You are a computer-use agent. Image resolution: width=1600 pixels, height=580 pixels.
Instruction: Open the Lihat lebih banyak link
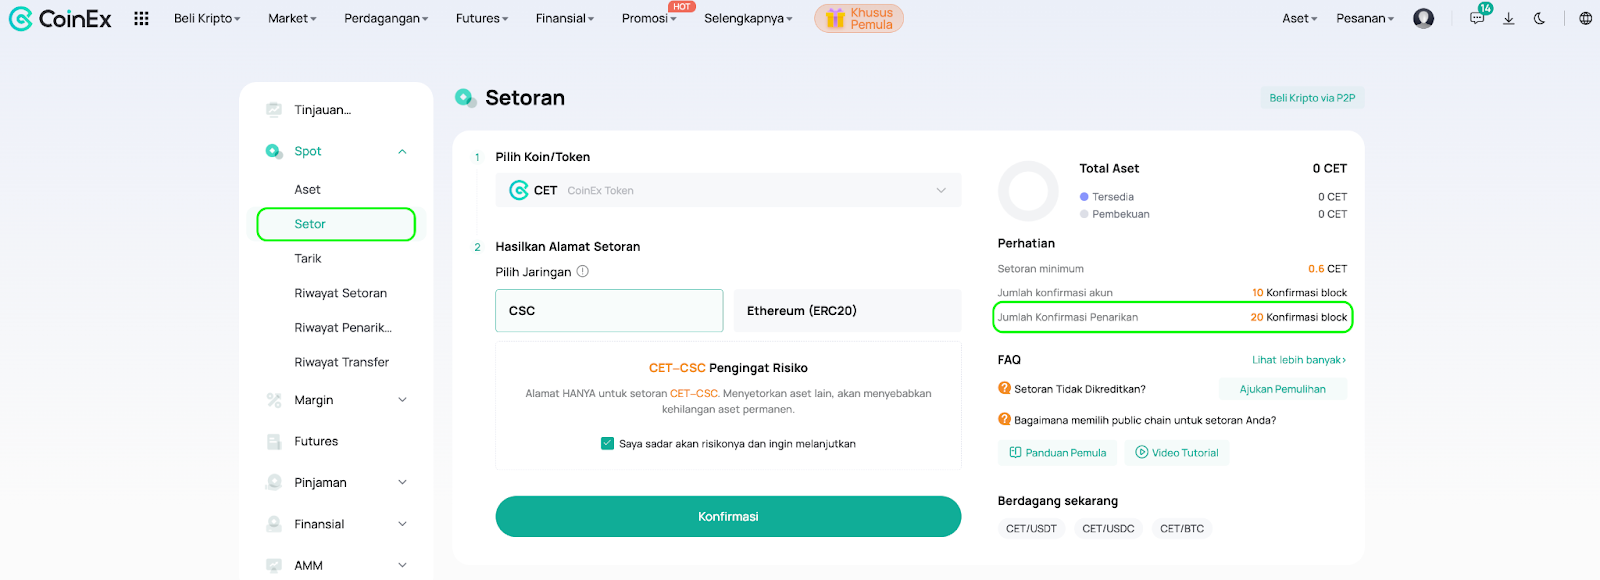pos(1299,360)
